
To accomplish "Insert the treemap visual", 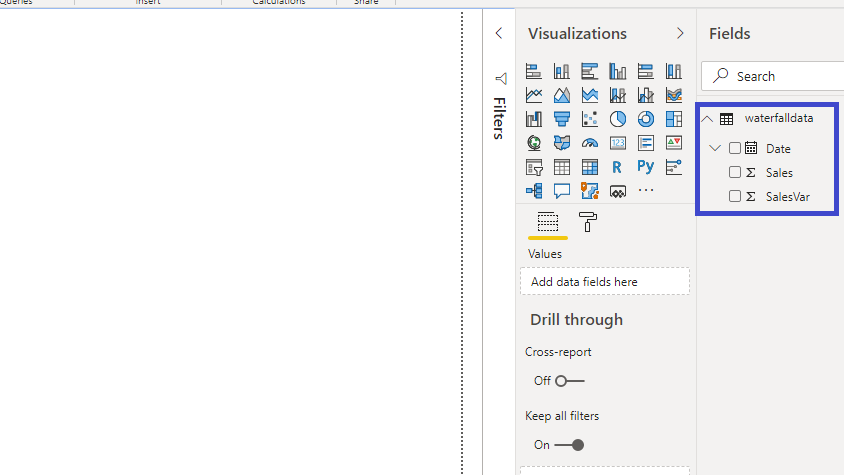I will [x=674, y=119].
